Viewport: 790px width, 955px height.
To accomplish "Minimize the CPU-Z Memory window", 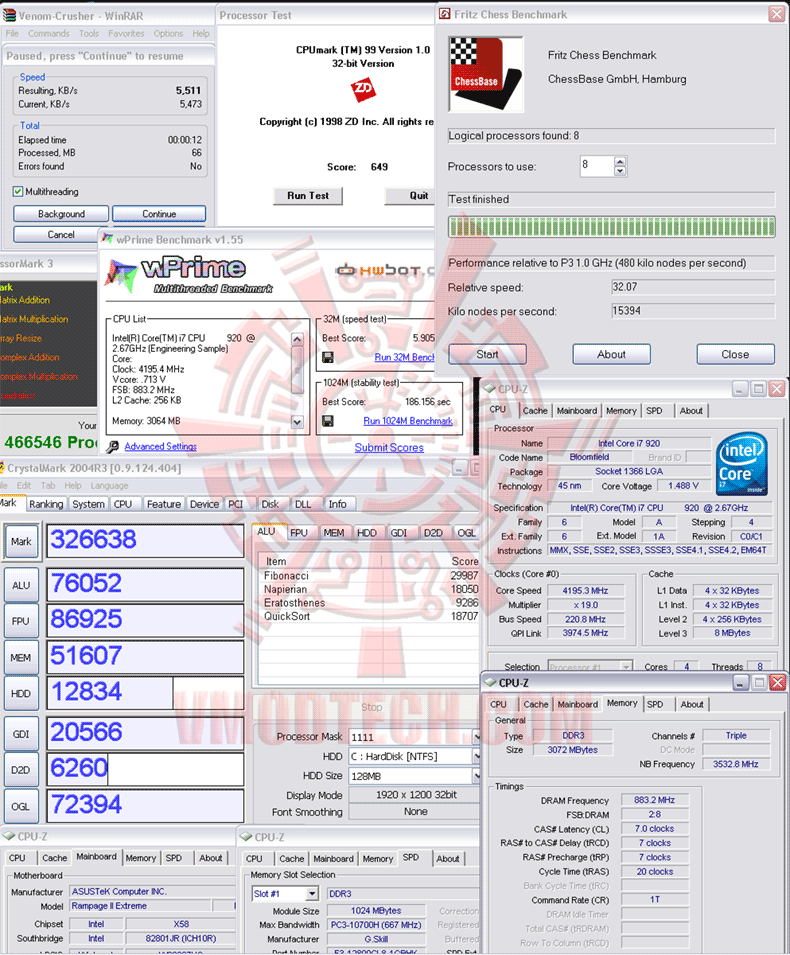I will 740,683.
